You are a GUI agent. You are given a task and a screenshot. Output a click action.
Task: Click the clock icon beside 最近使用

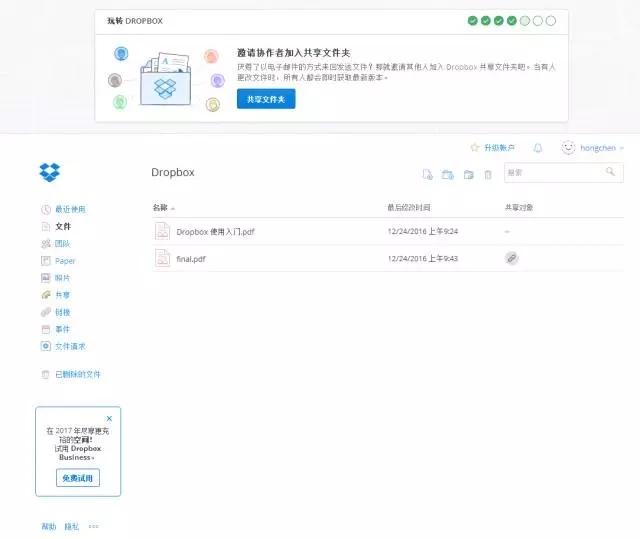(x=46, y=209)
